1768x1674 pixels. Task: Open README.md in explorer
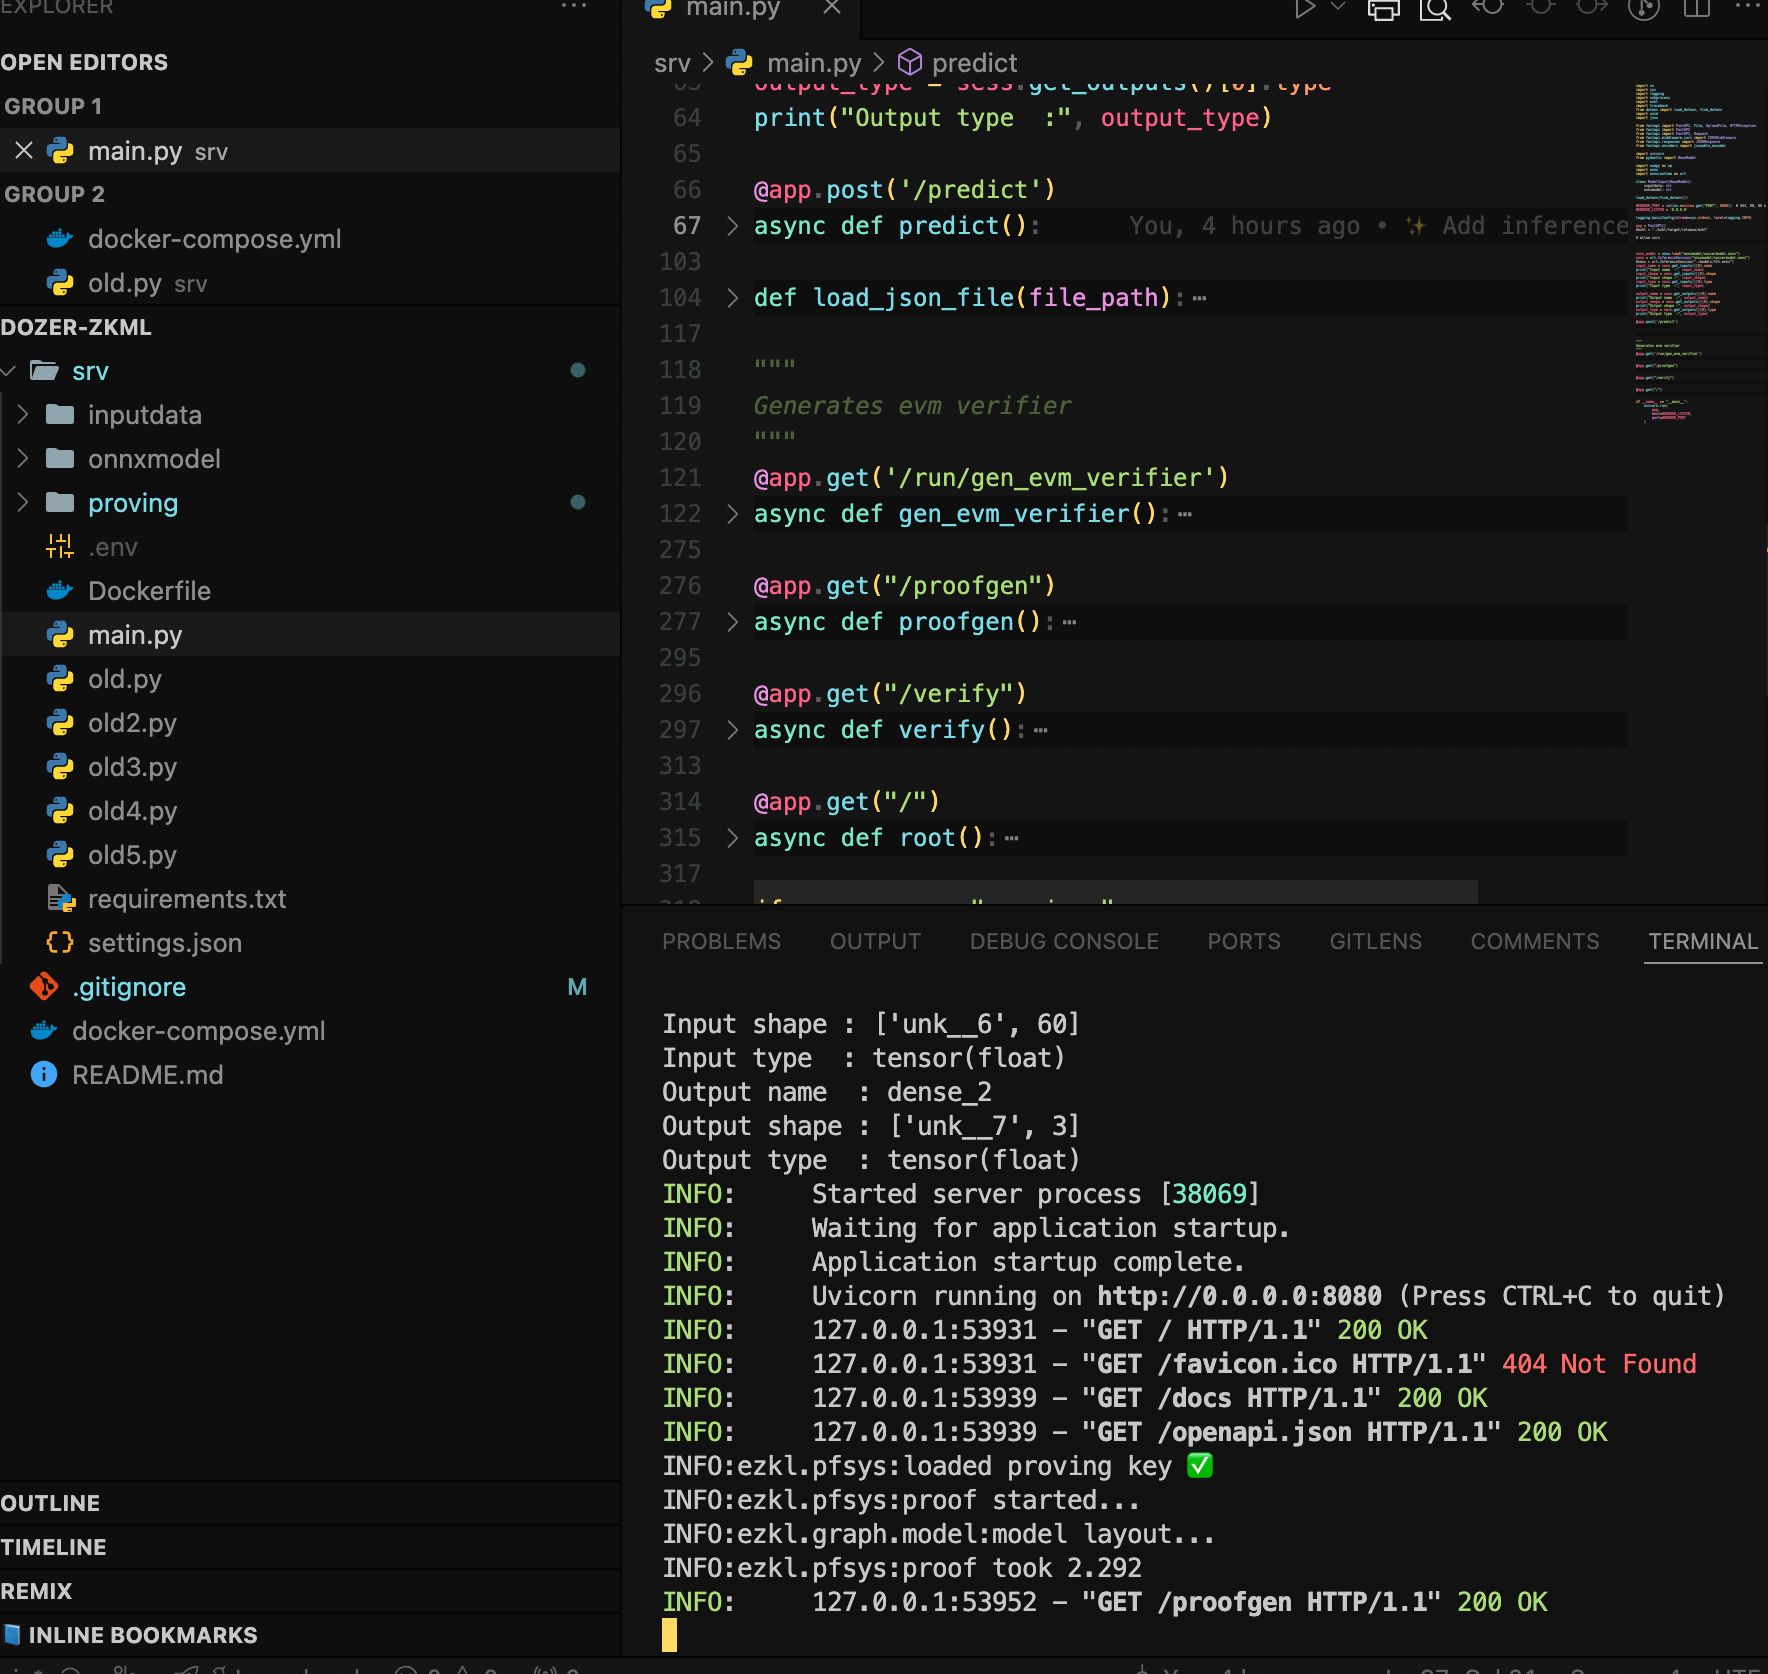(x=148, y=1075)
